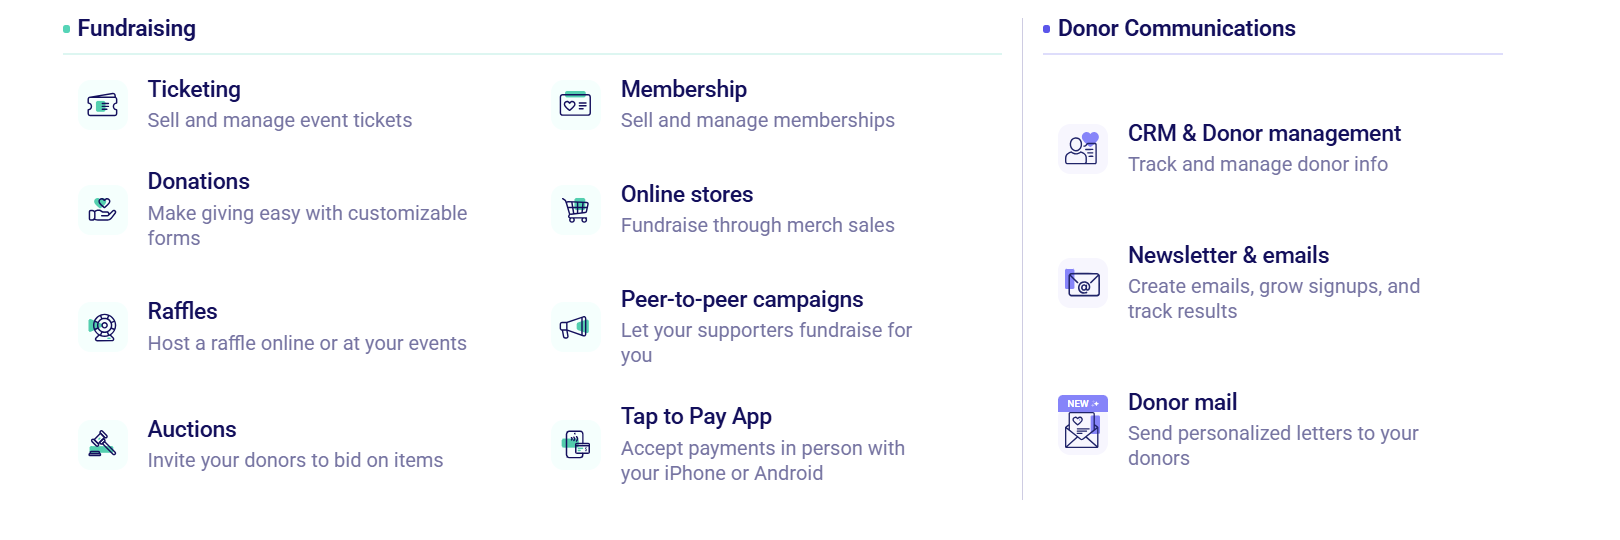This screenshot has width=1620, height=540.
Task: Click the Auctions gavel icon
Action: coord(102,444)
